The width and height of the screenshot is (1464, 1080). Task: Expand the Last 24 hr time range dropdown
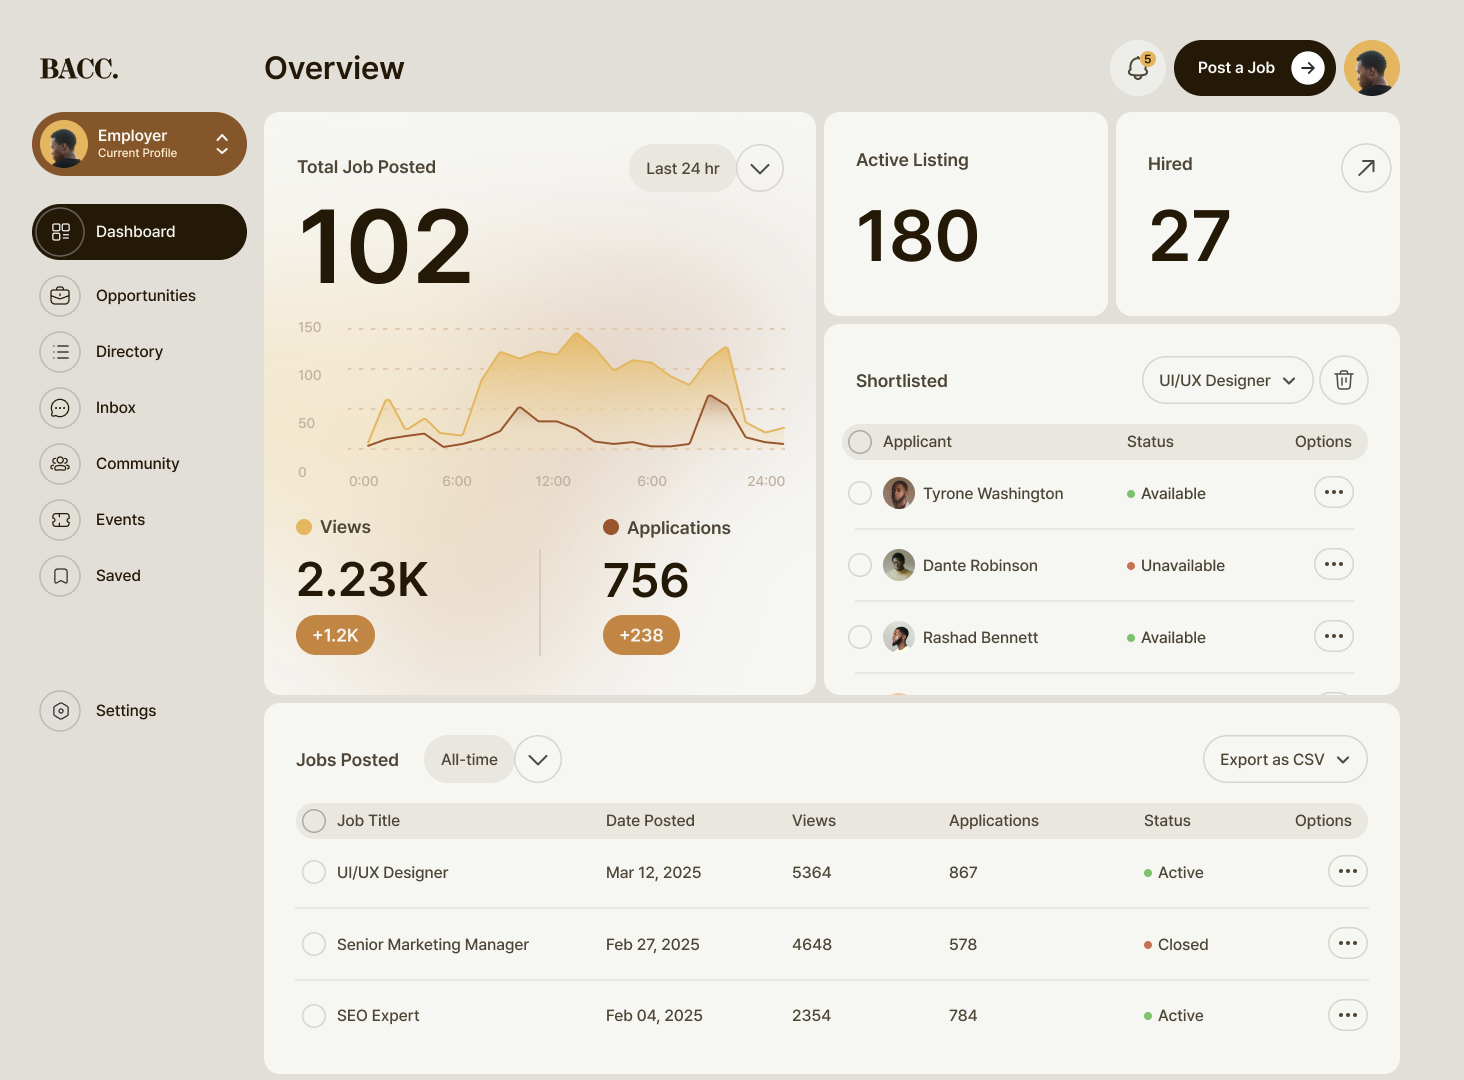click(759, 168)
